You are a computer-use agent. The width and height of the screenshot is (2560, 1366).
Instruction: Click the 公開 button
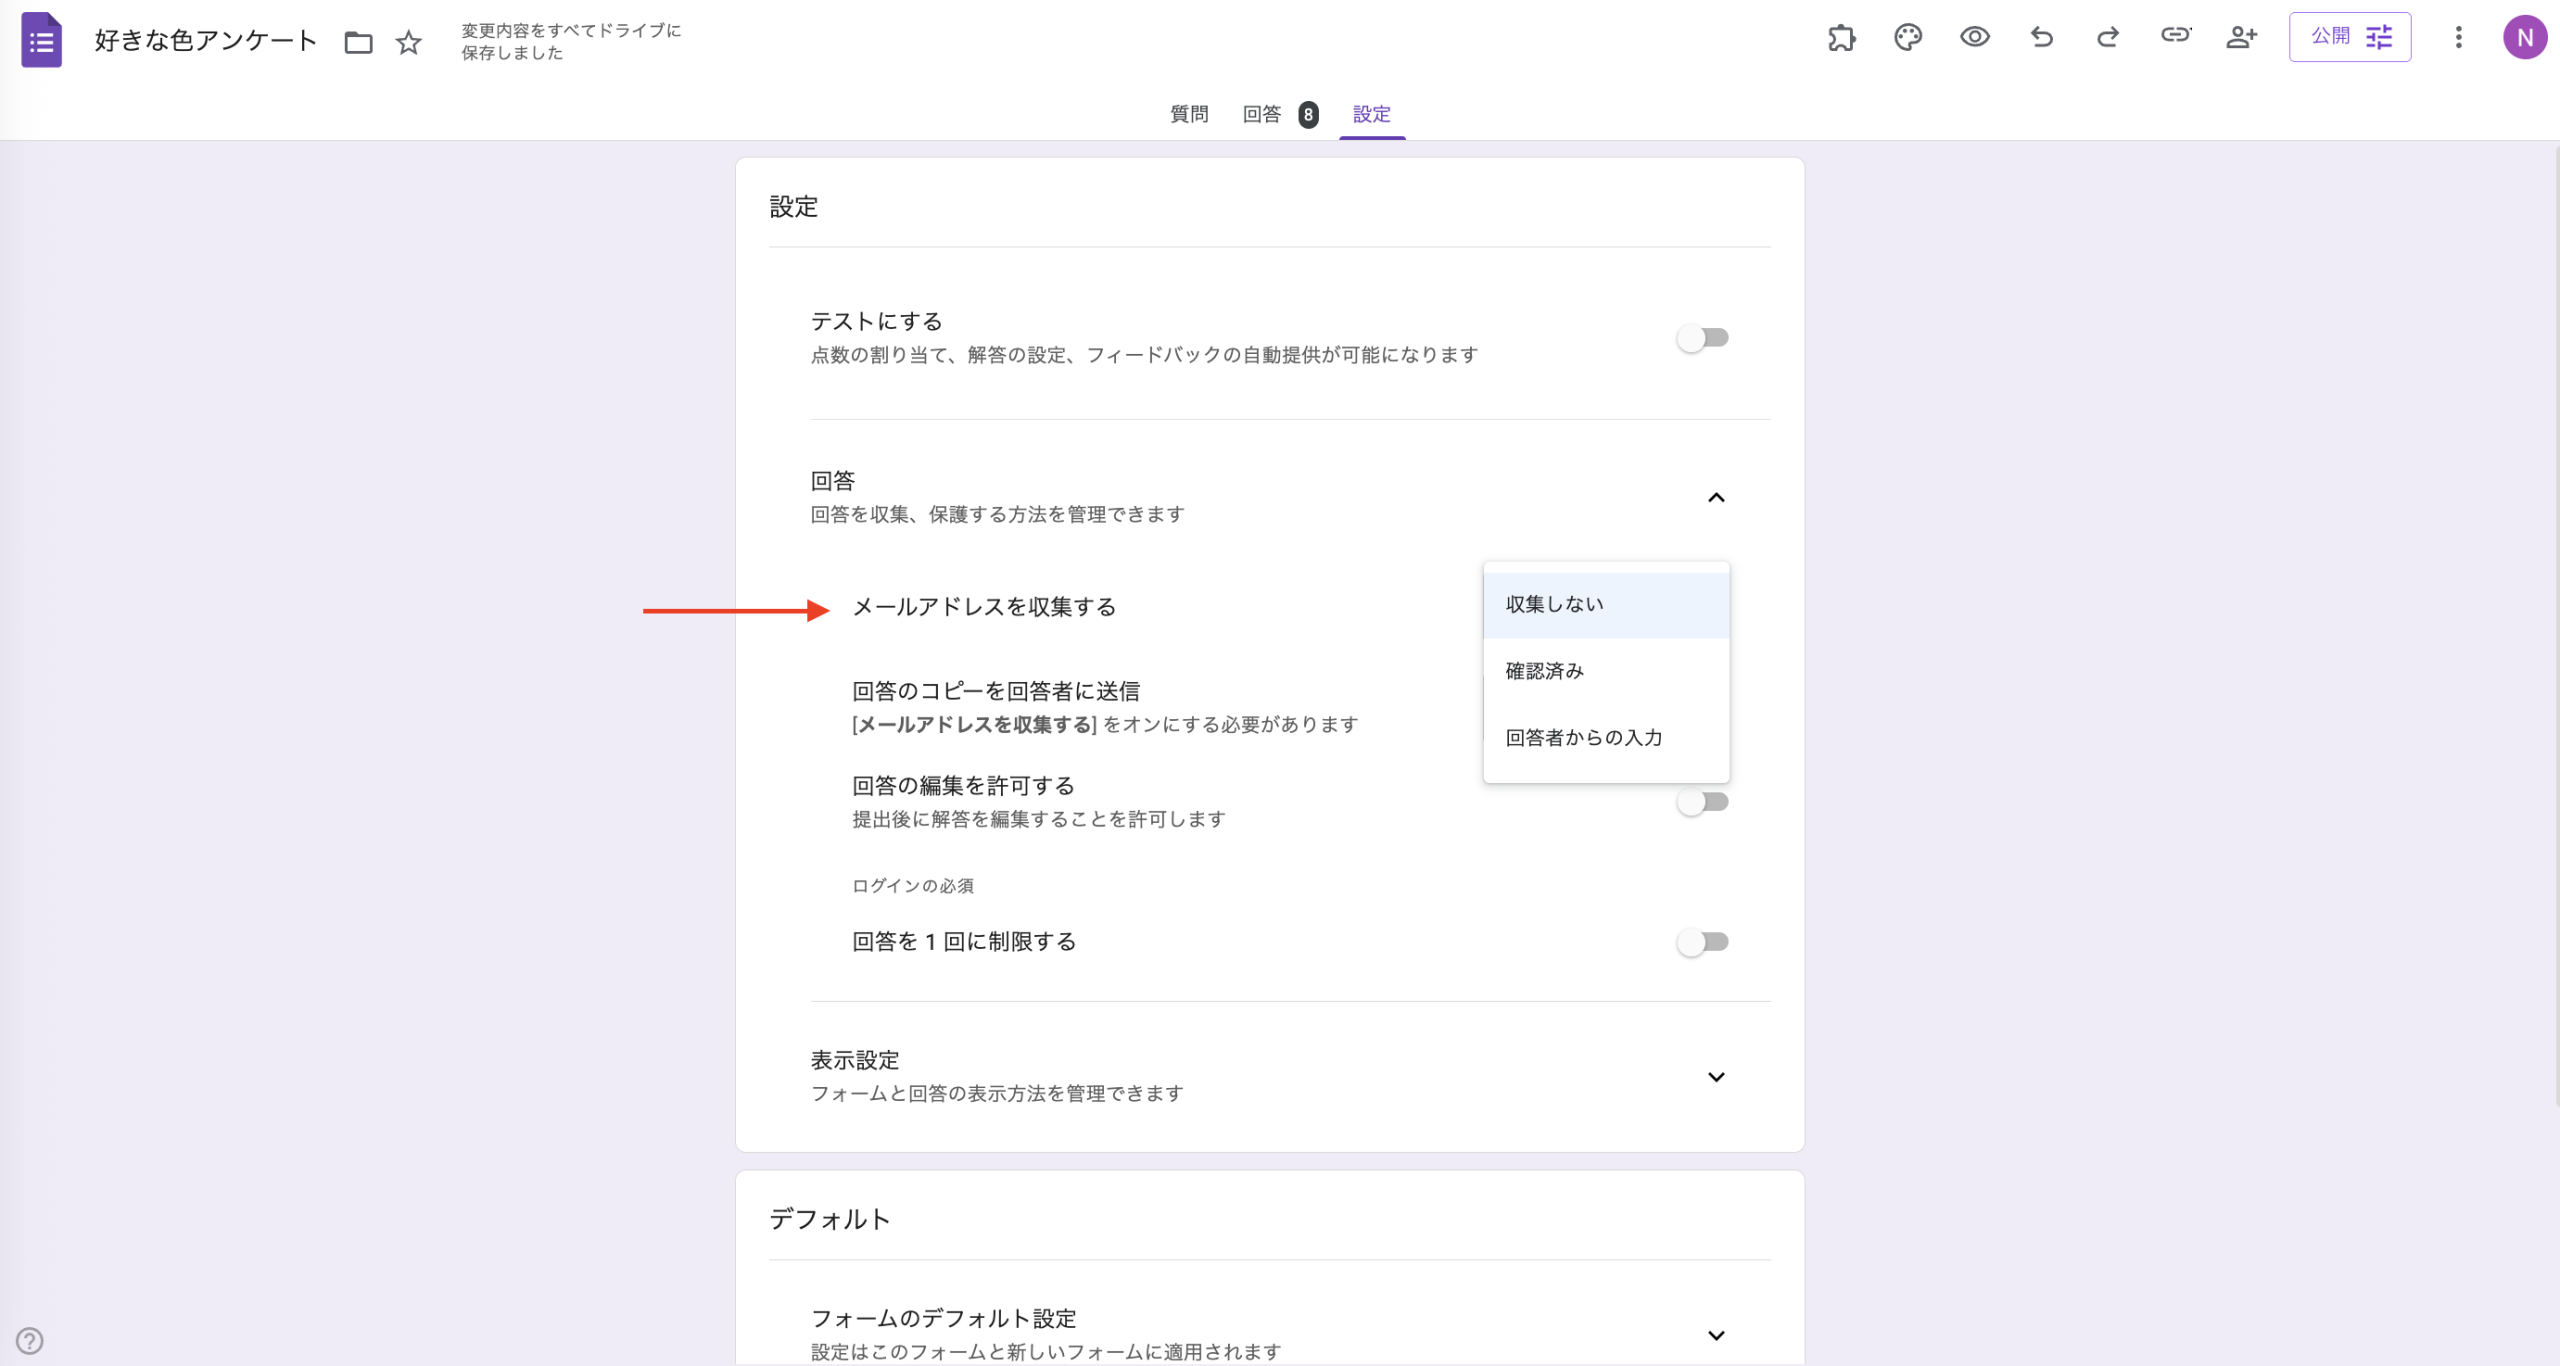(2331, 36)
